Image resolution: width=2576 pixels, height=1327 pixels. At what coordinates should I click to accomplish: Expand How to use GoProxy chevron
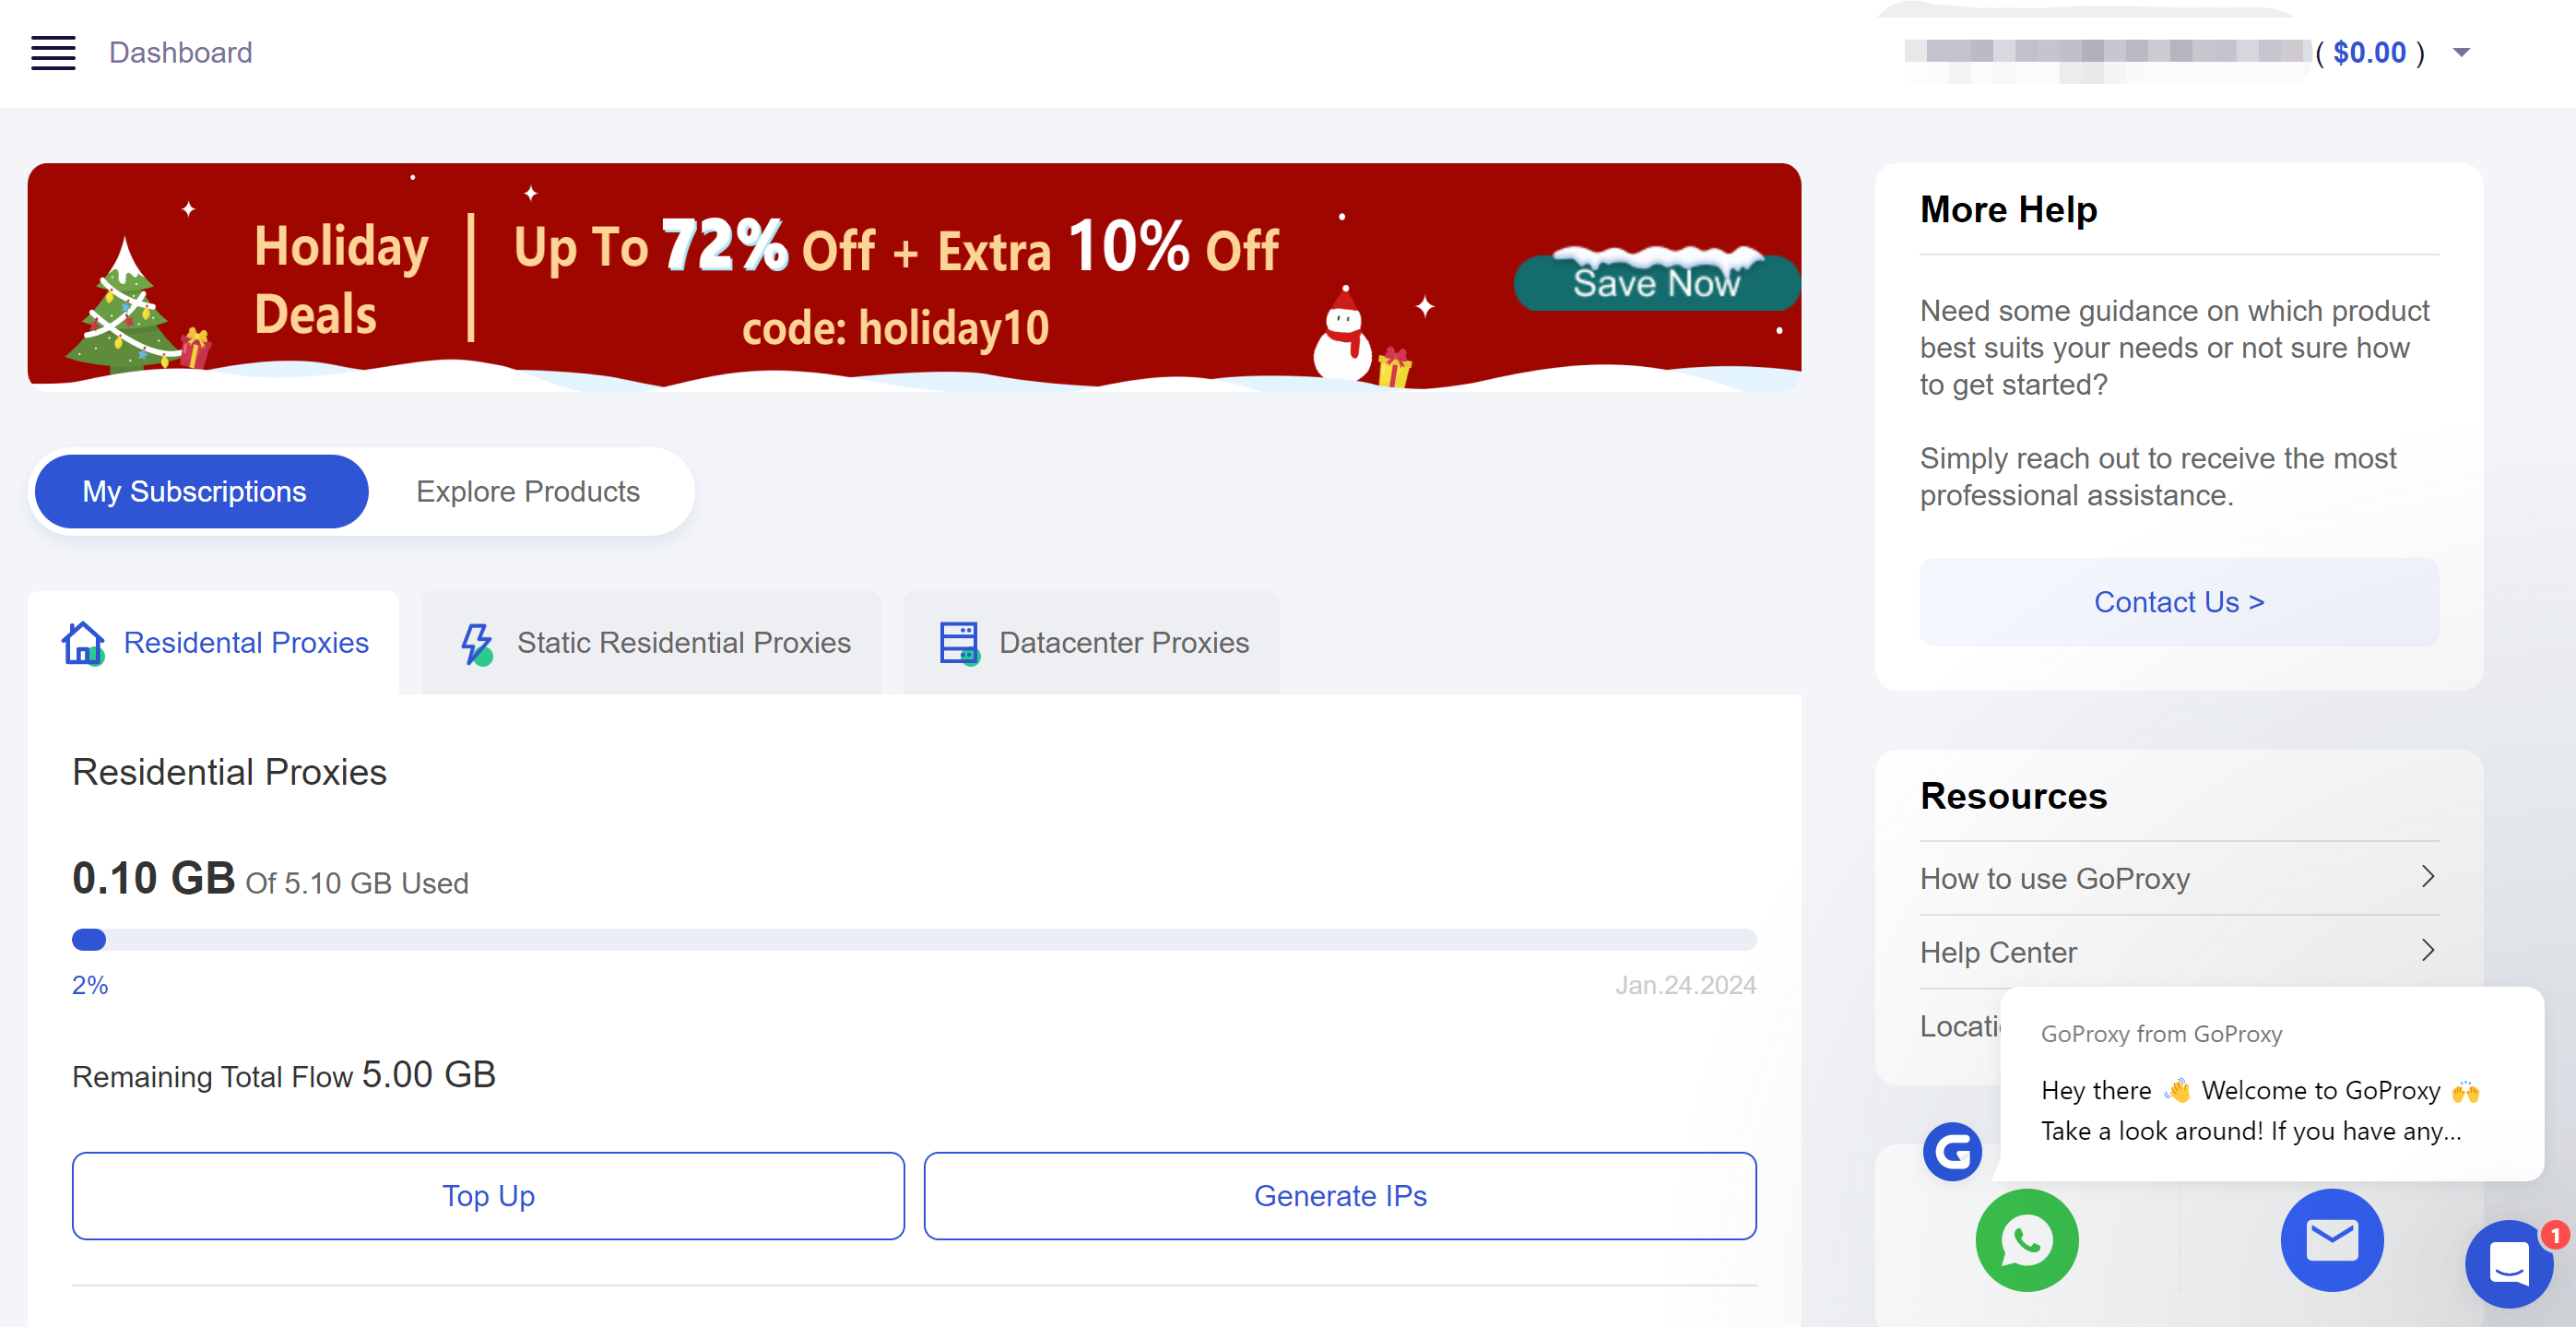(x=2427, y=877)
